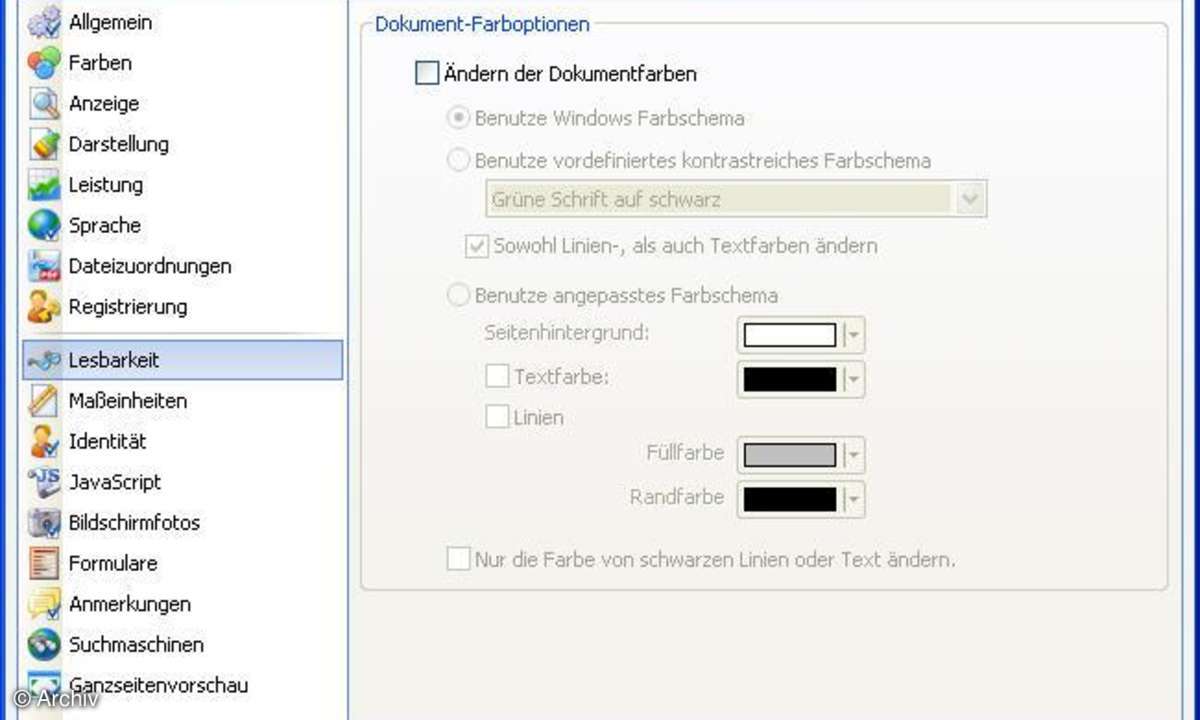The width and height of the screenshot is (1200, 720).
Task: Click the Formulare form icon
Action: click(44, 563)
